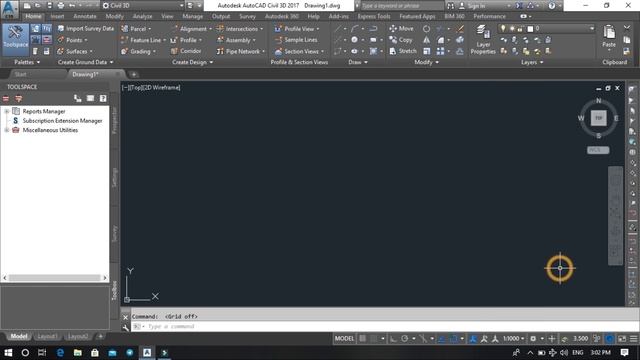The image size is (640, 360).
Task: Click the Corridor tool
Action: click(186, 51)
